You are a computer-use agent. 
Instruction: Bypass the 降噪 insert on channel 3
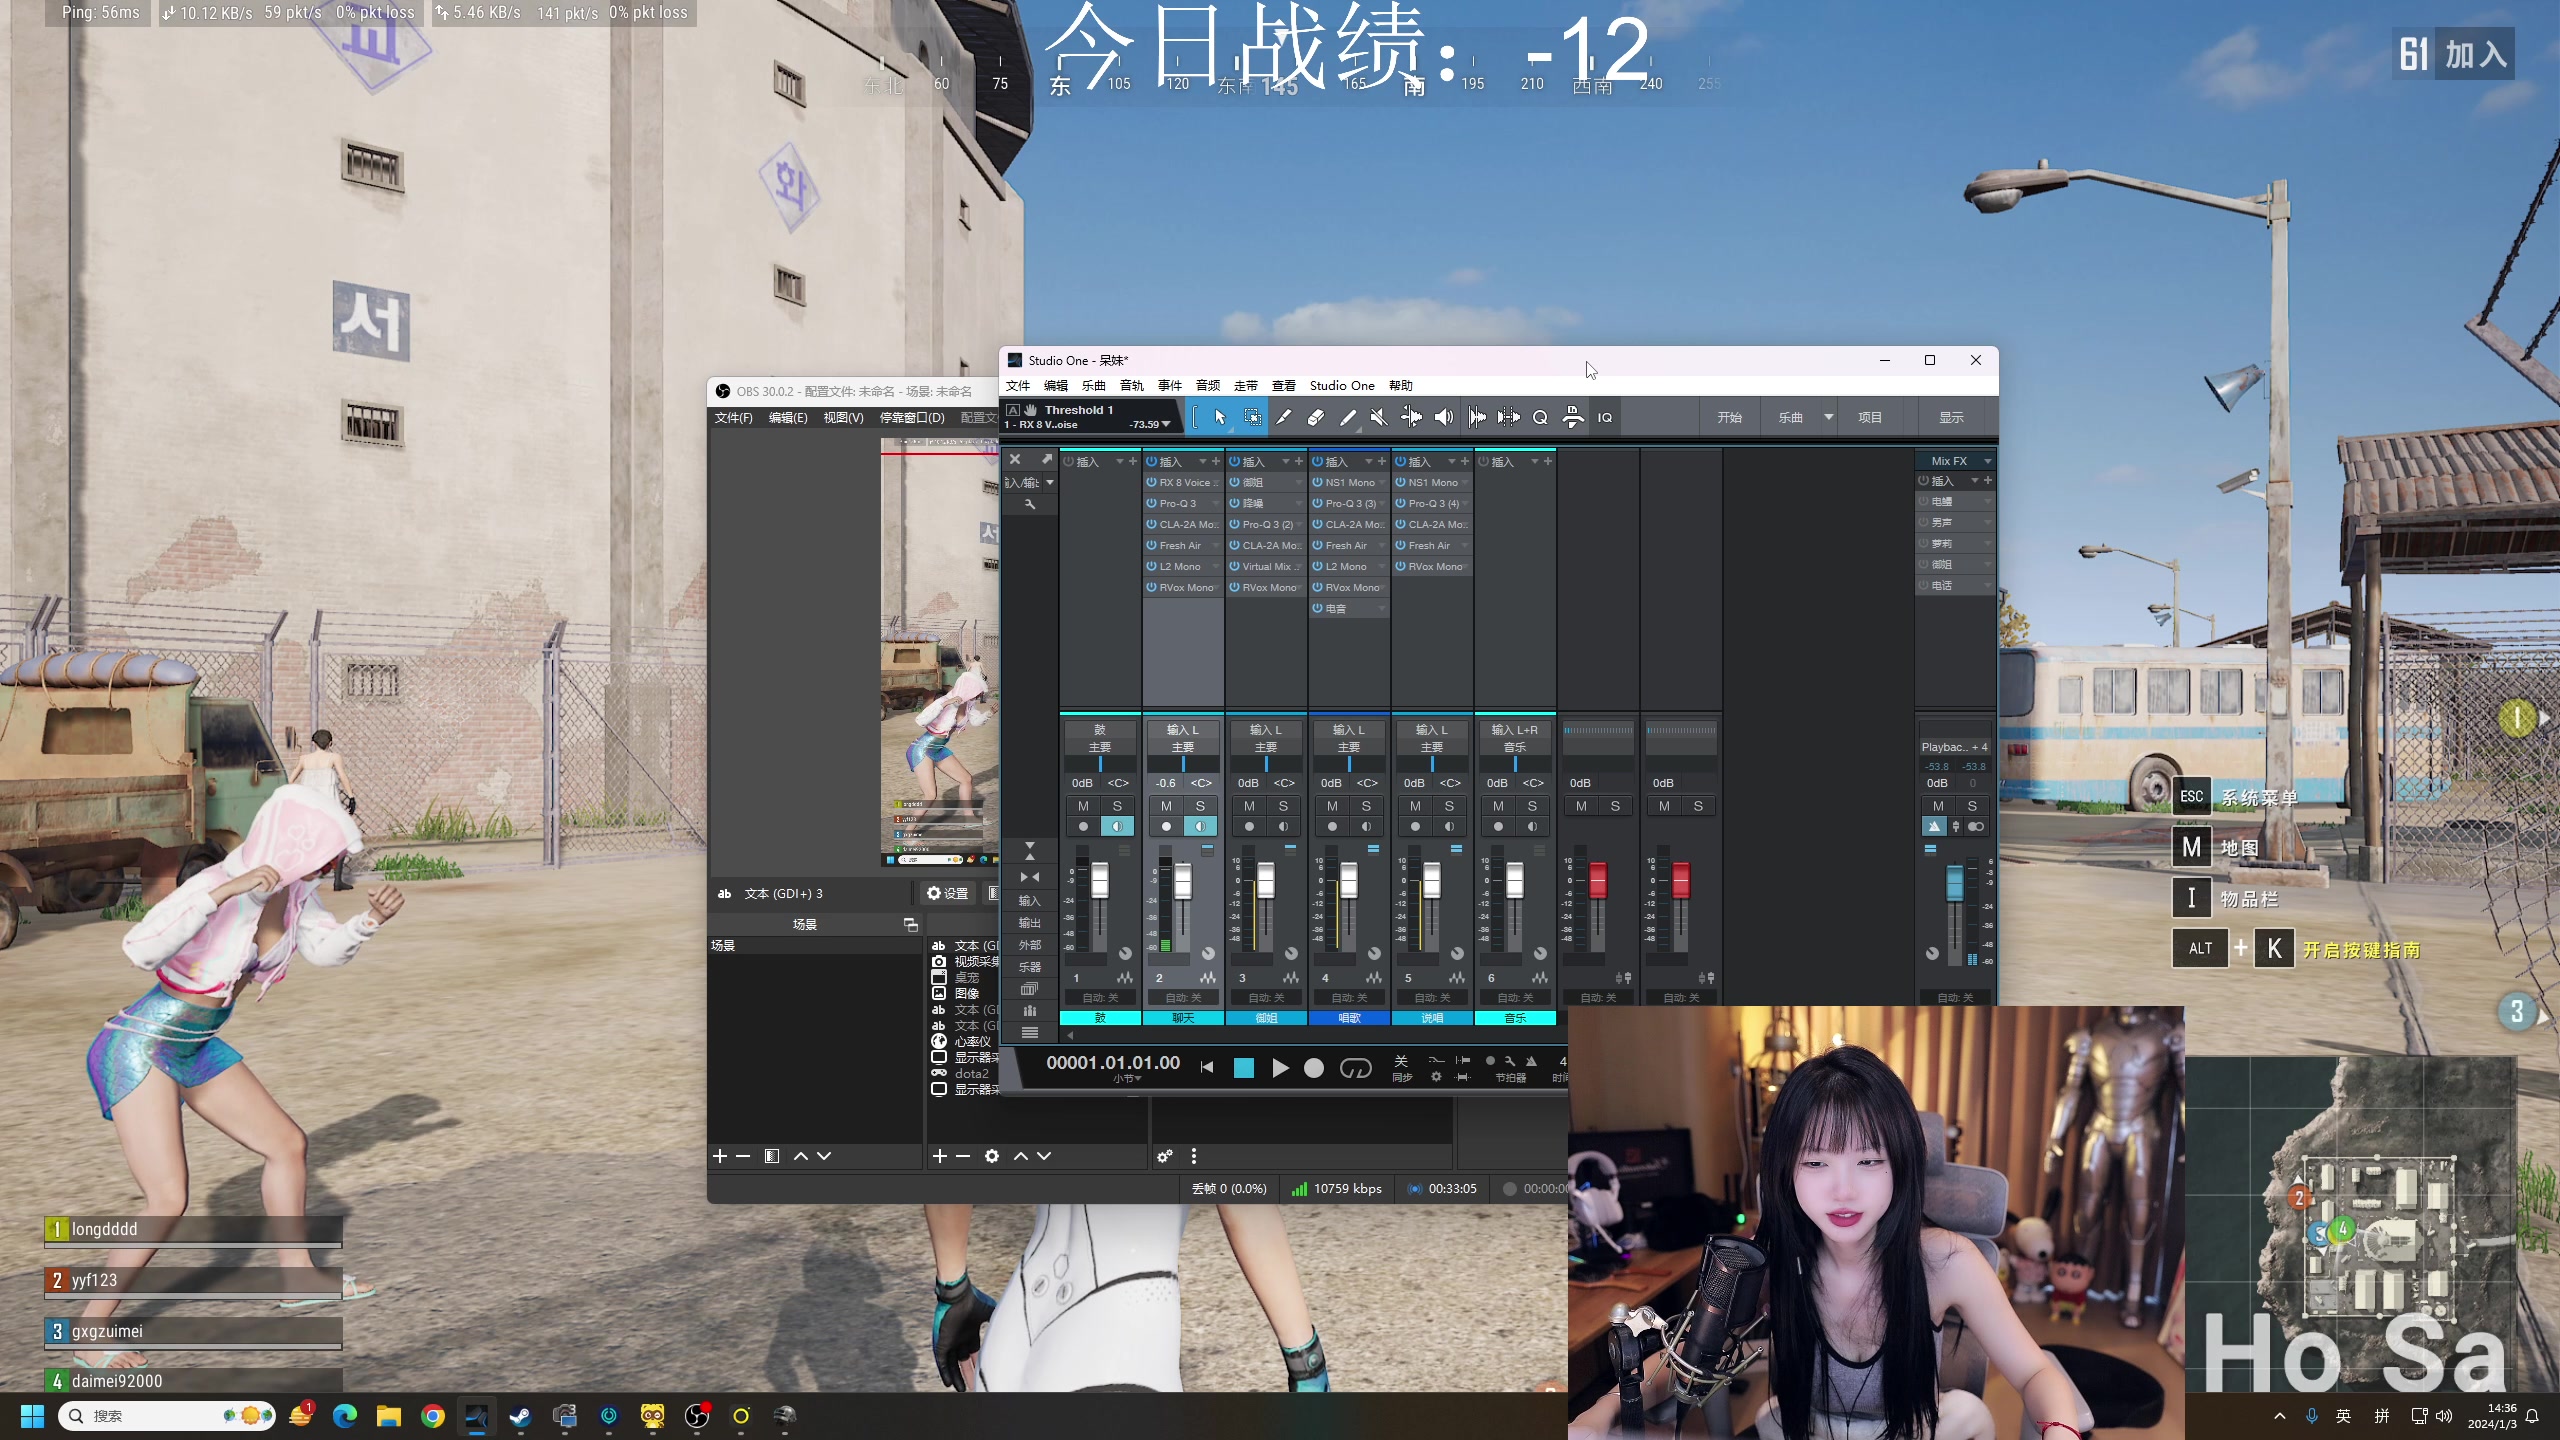tap(1235, 504)
